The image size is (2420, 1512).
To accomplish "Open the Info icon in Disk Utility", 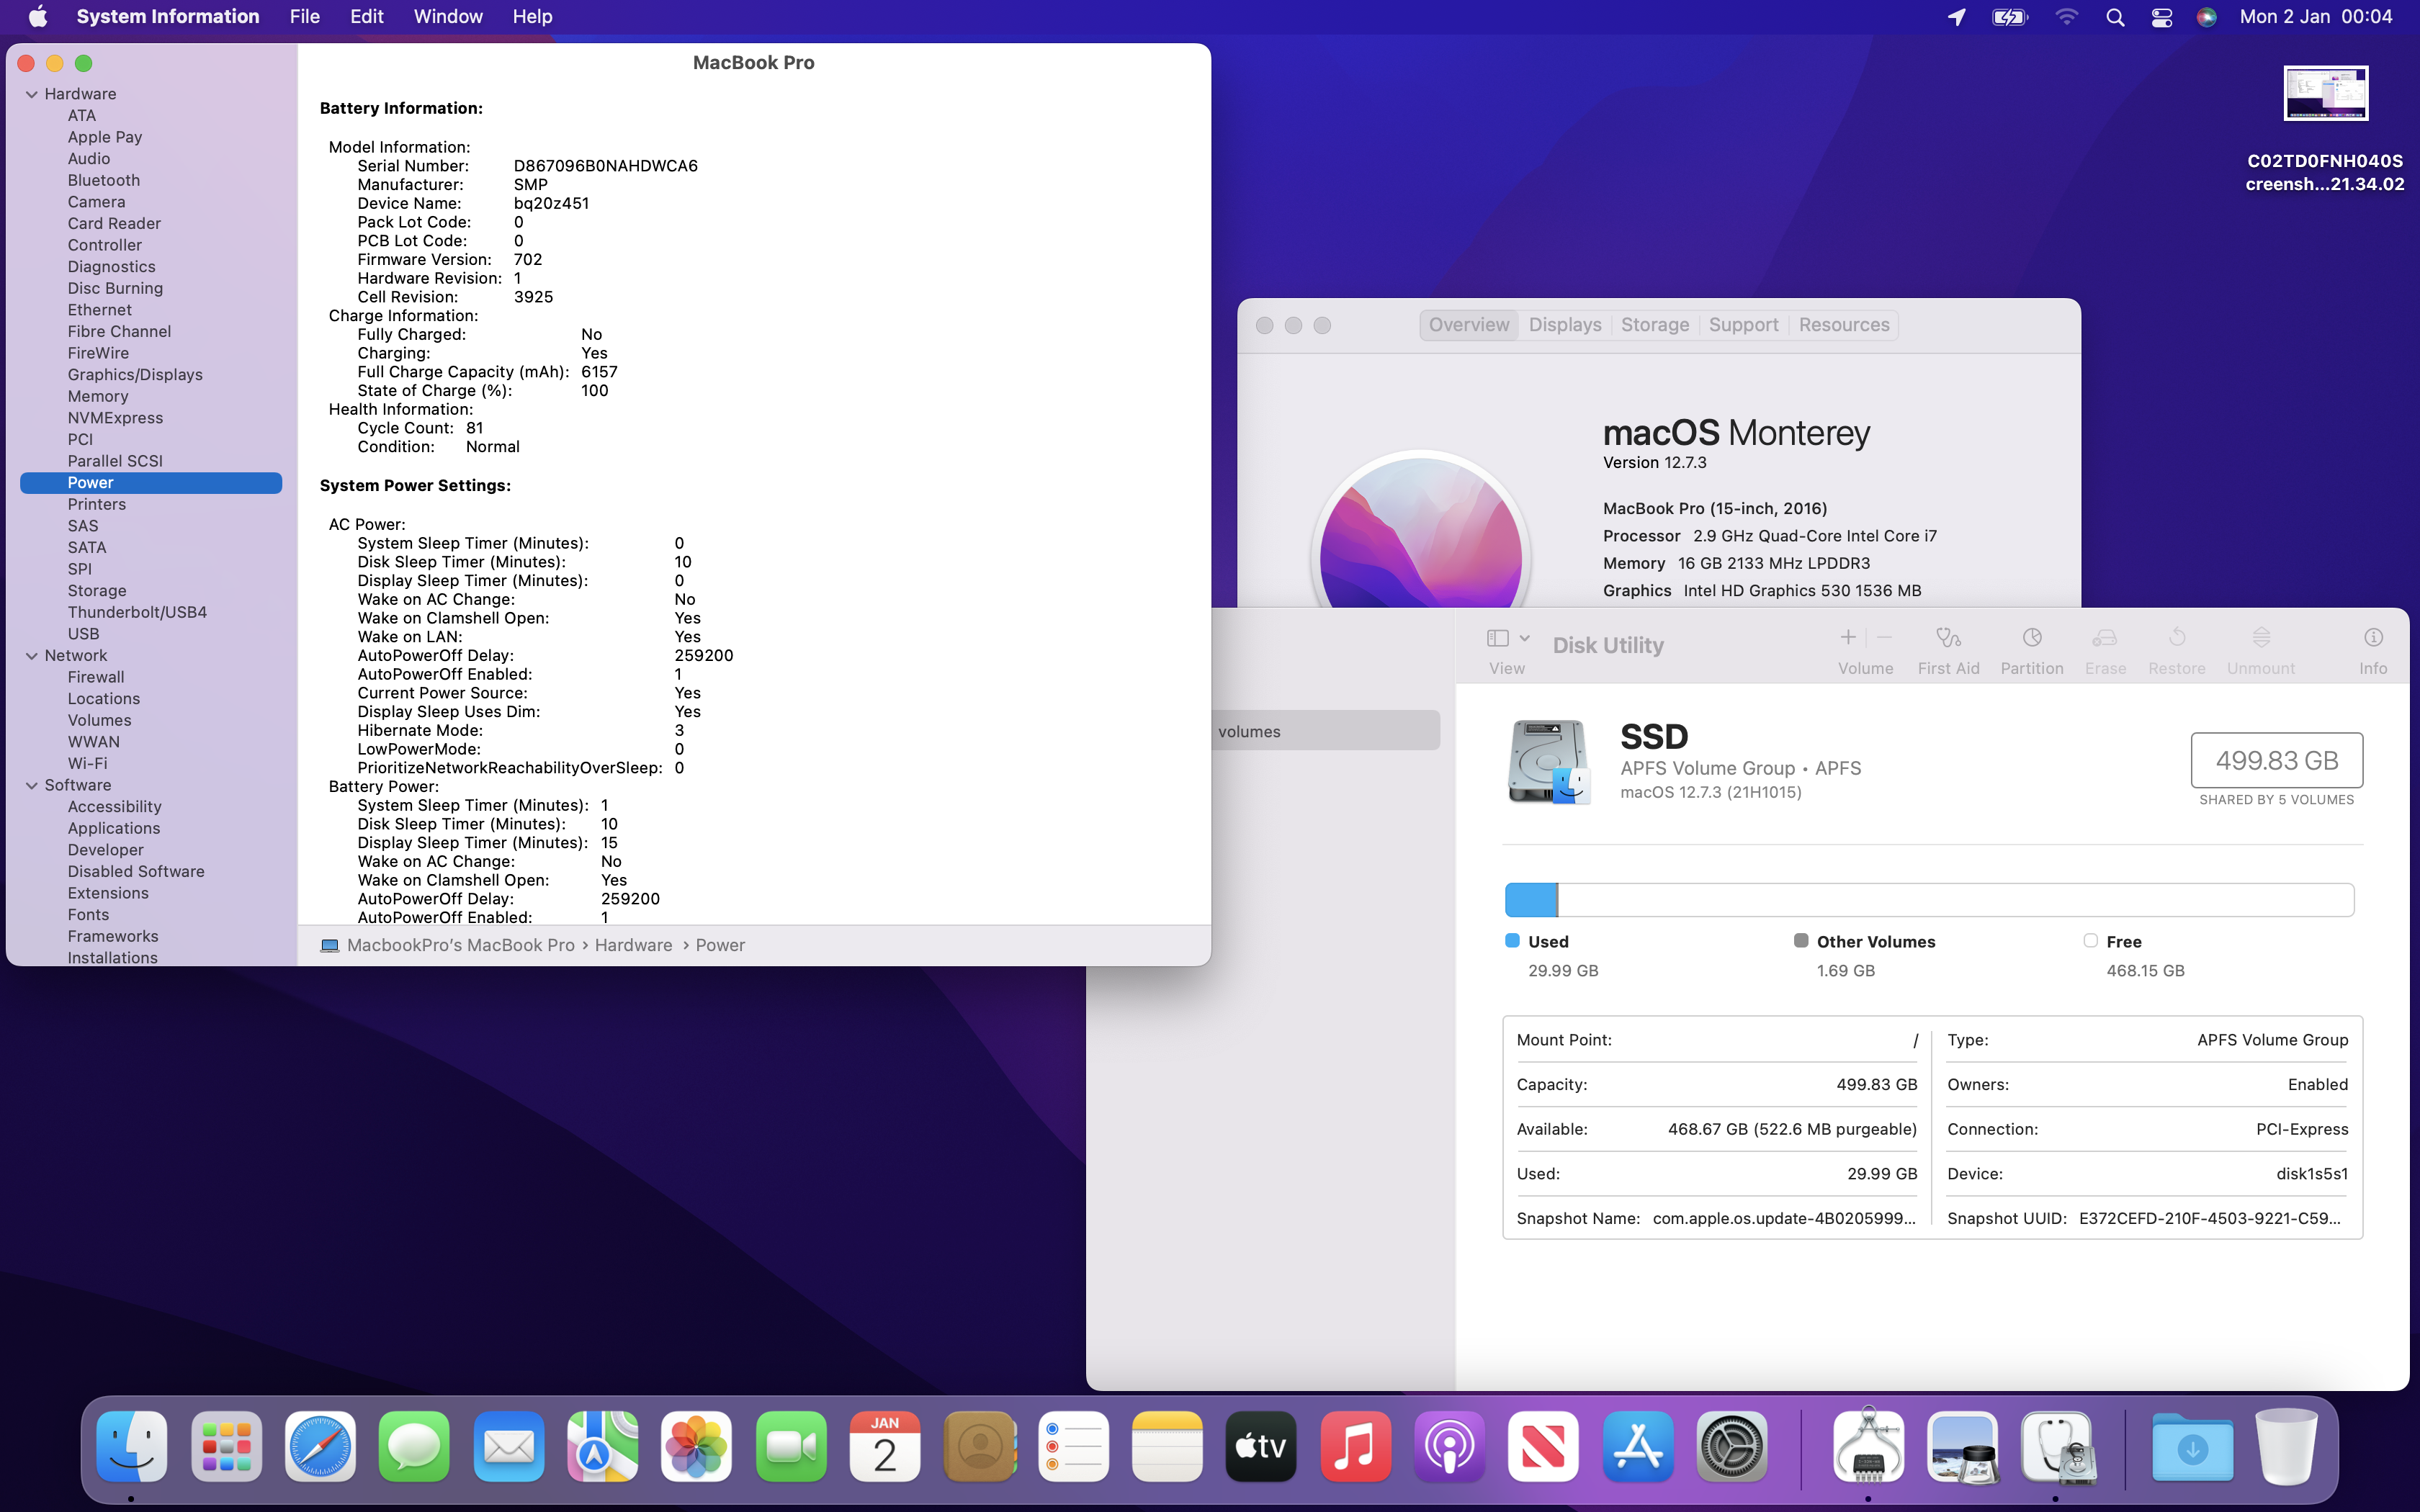I will pyautogui.click(x=2373, y=638).
